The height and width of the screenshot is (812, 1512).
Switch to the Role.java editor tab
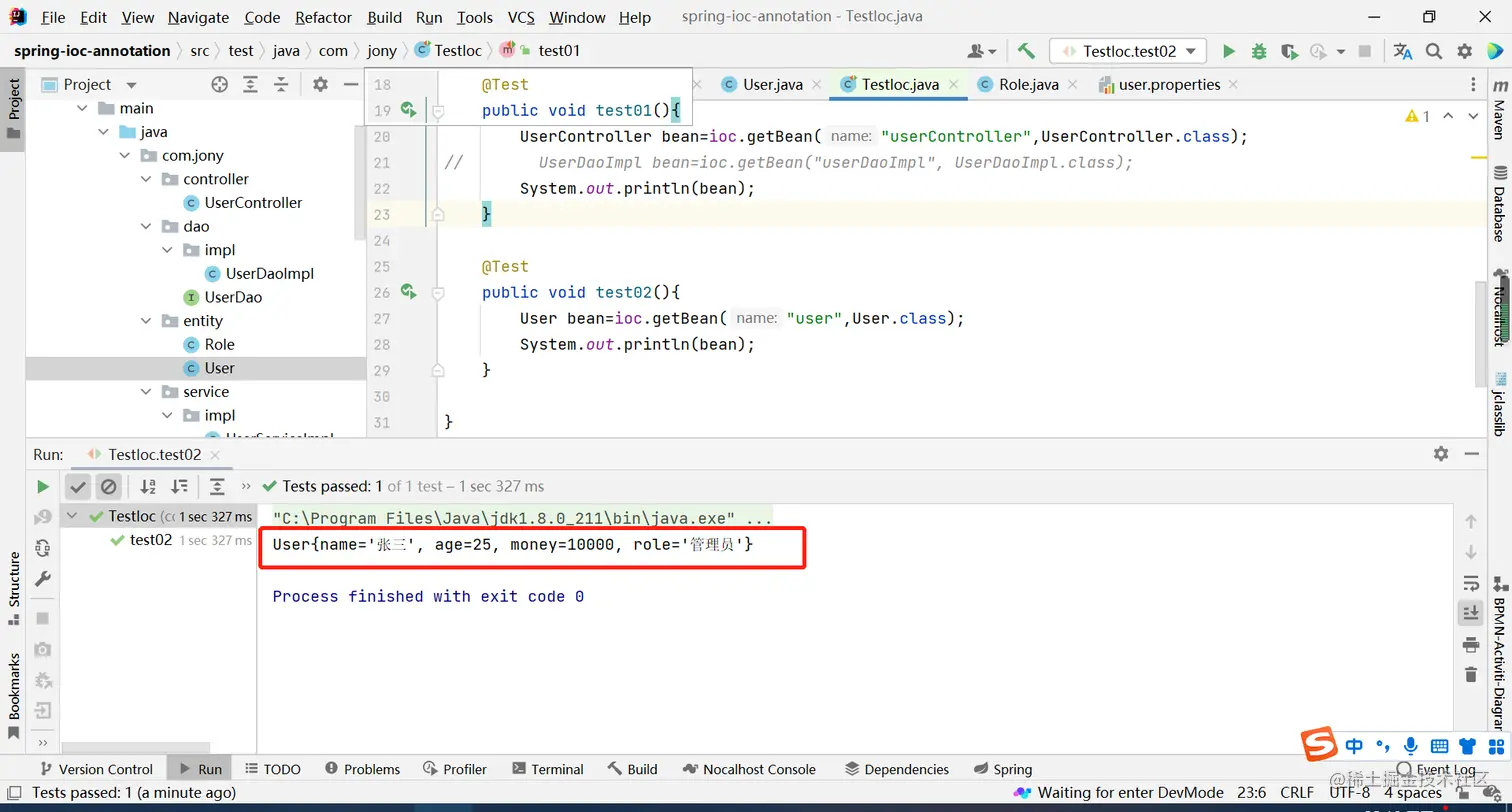click(1028, 85)
